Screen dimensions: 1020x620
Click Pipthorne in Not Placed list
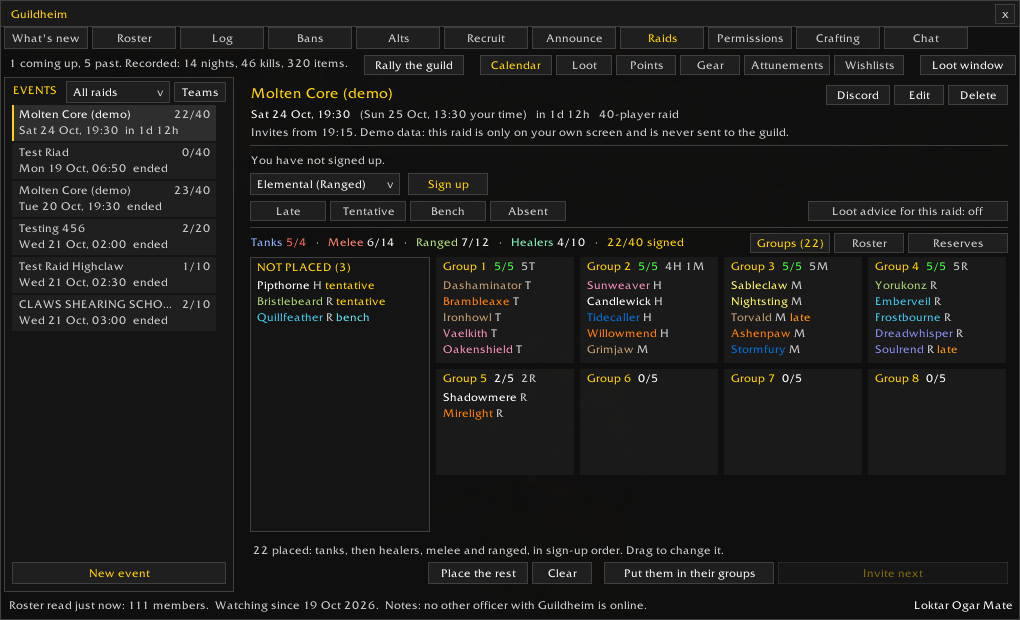(315, 286)
